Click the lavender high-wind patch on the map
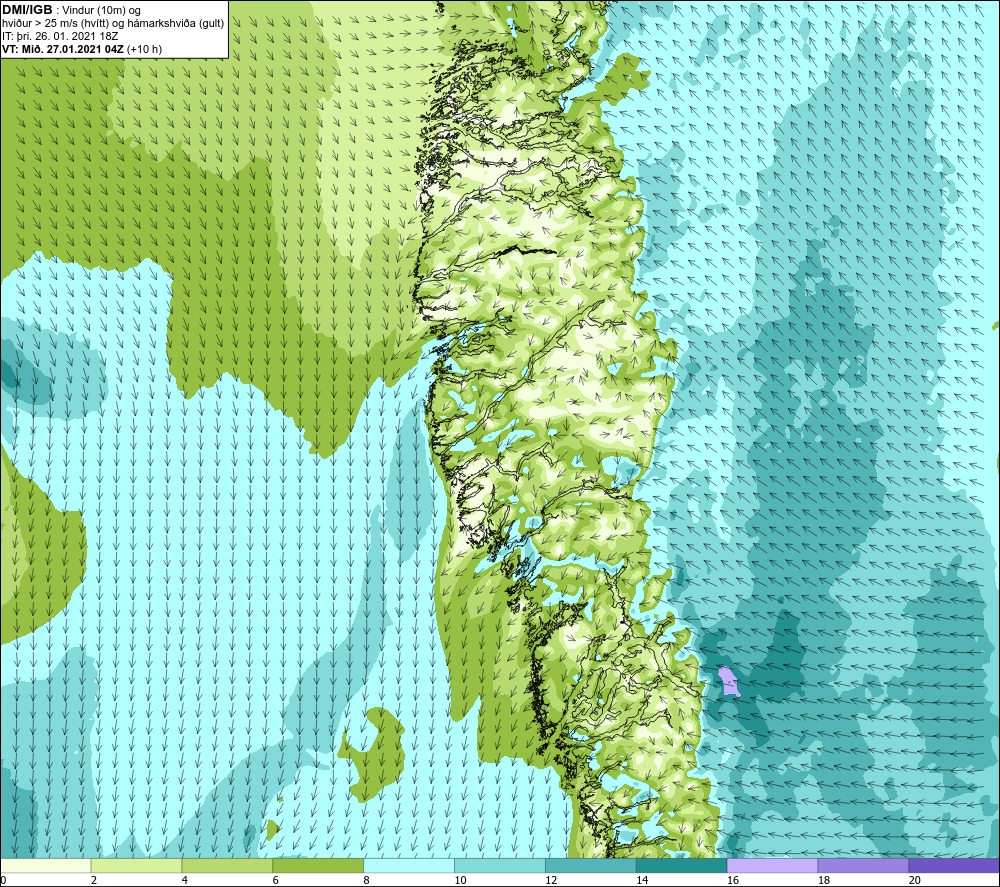This screenshot has width=1000, height=887. 728,681
